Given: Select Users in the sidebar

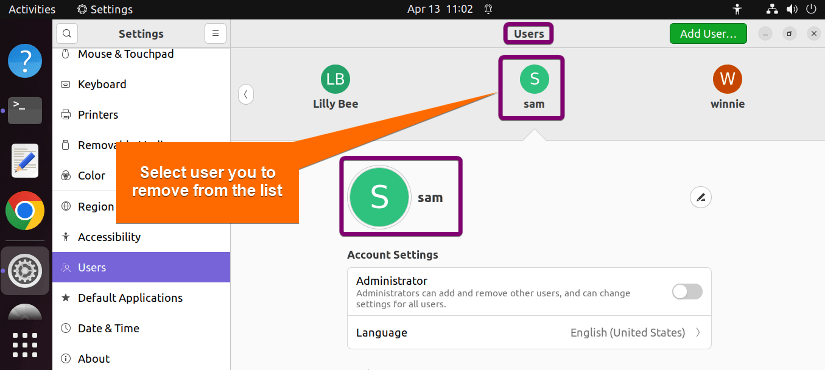Looking at the screenshot, I should (141, 267).
